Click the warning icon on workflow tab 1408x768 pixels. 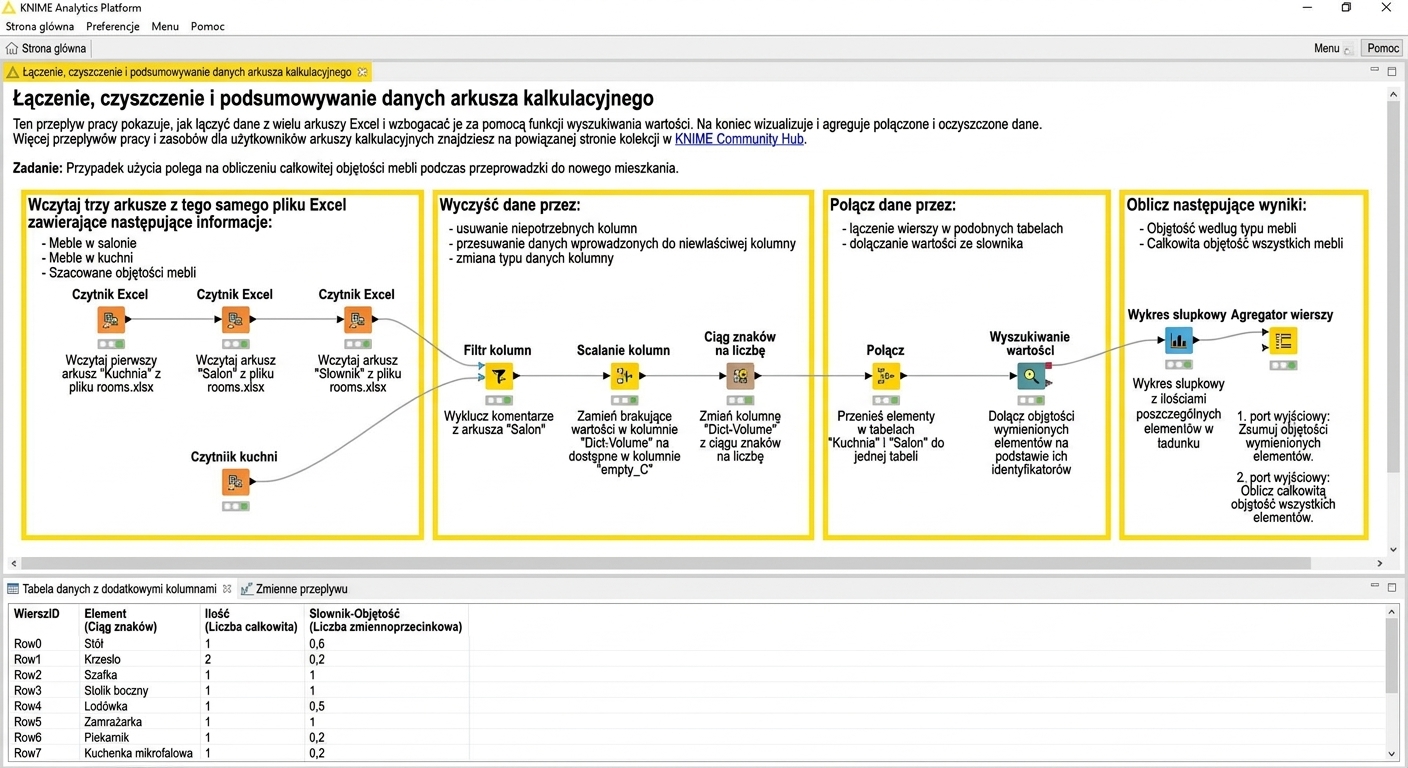pos(13,72)
